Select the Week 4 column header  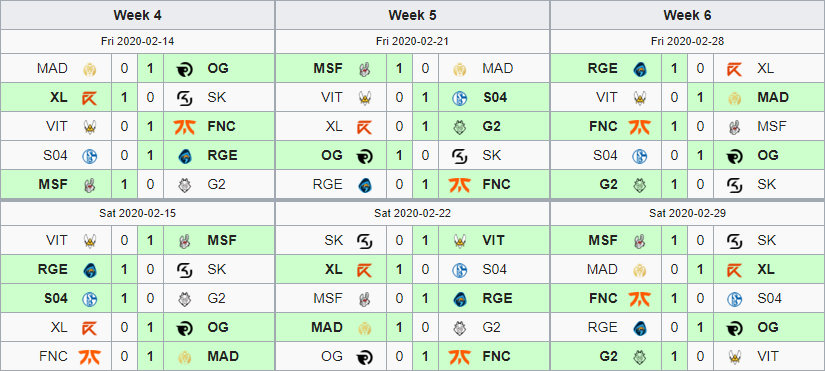tap(137, 15)
